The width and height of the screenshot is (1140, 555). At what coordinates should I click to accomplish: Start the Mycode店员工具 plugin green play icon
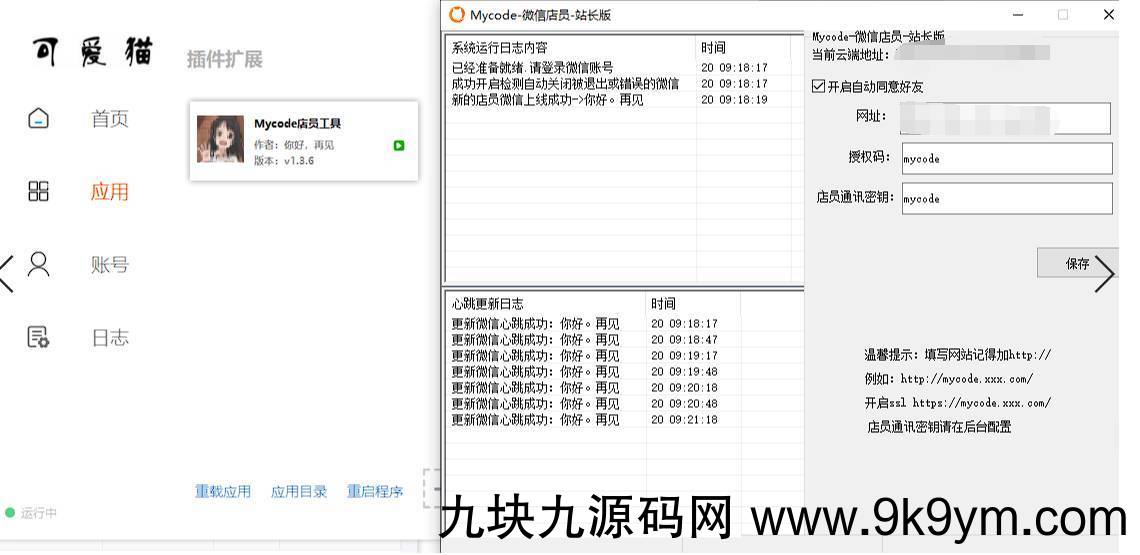[398, 145]
